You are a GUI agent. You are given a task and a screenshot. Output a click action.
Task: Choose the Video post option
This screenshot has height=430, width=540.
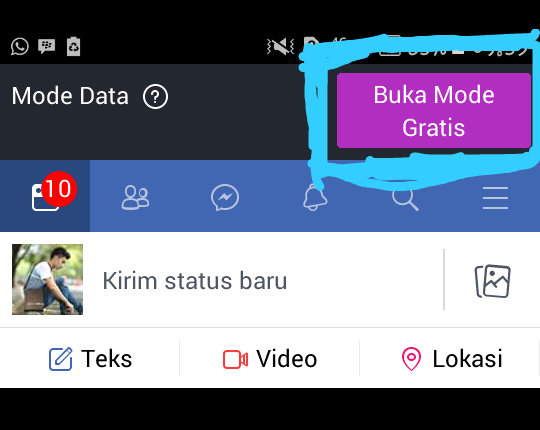[270, 359]
